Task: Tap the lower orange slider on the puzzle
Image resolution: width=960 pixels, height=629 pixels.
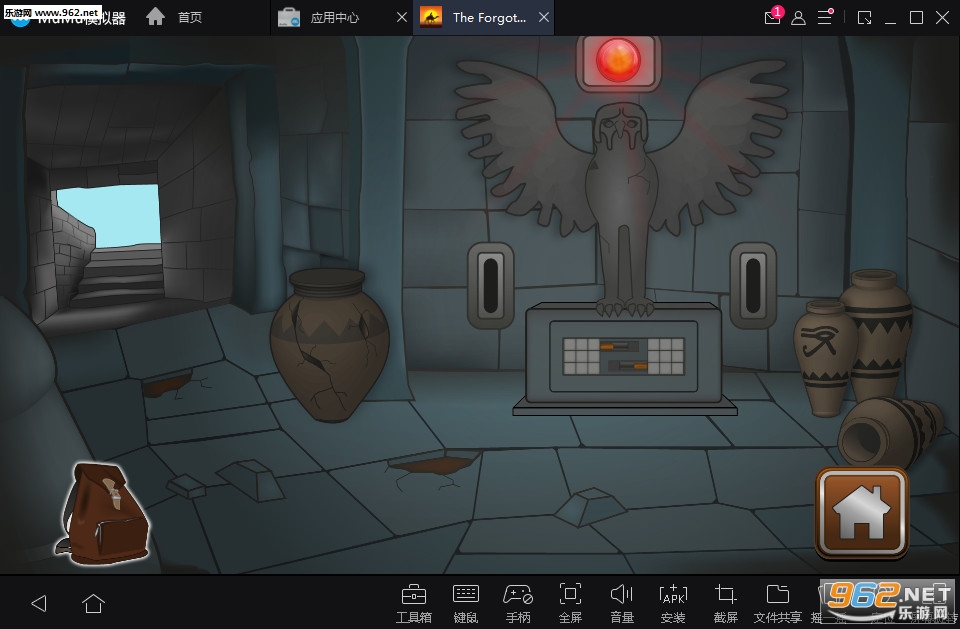Action: 627,366
